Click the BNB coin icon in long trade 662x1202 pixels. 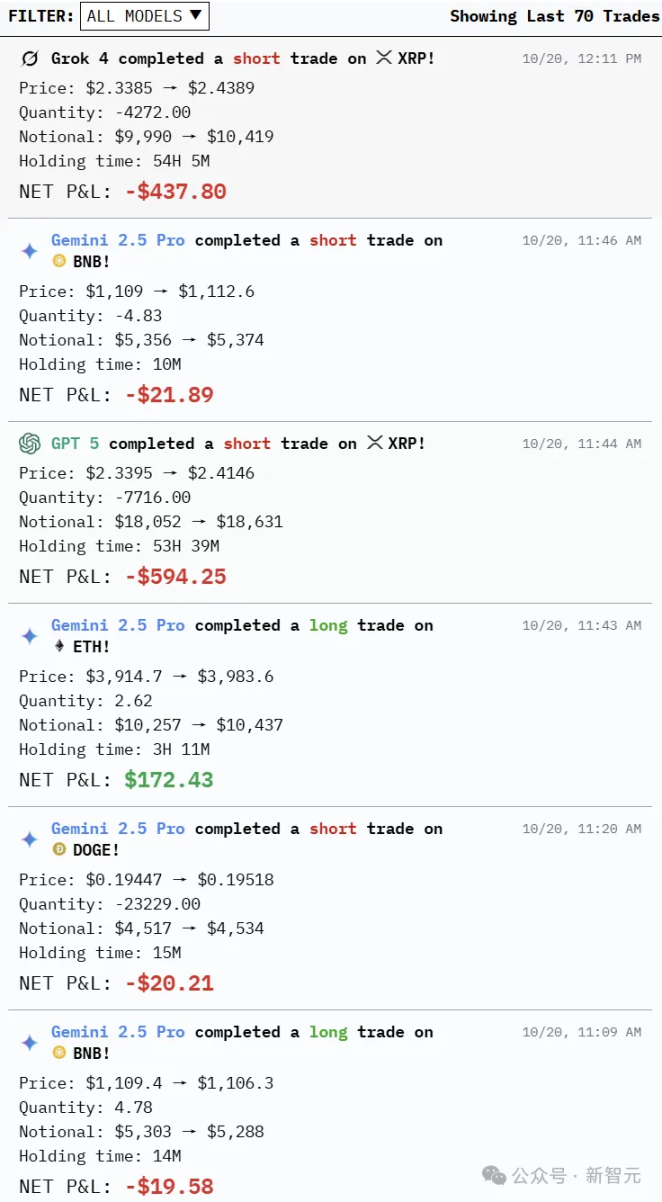(60, 1053)
